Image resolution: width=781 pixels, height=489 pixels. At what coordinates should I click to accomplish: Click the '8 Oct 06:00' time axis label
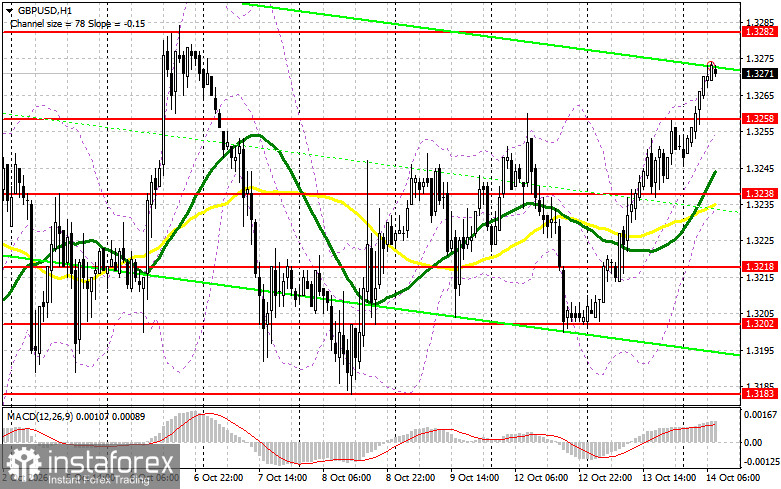346,478
